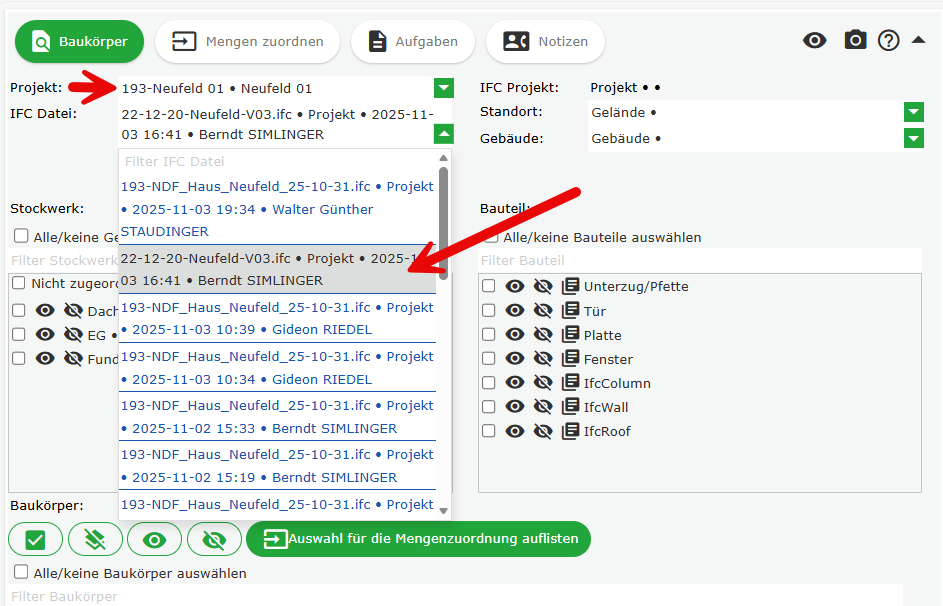Open the Standort dropdown arrow
The height and width of the screenshot is (606, 943).
tap(913, 112)
